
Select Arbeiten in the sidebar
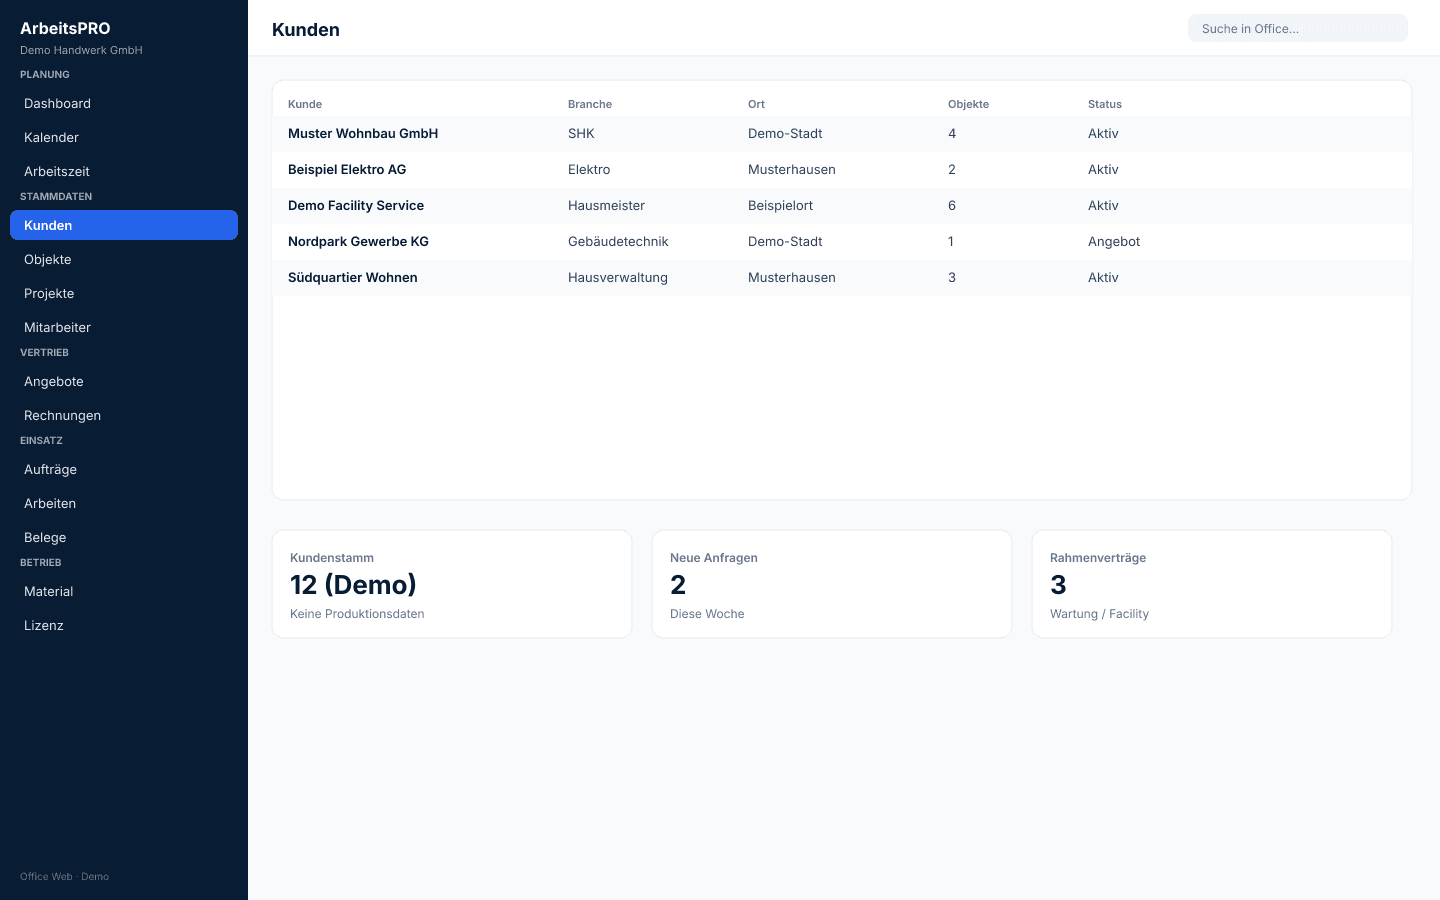124,503
